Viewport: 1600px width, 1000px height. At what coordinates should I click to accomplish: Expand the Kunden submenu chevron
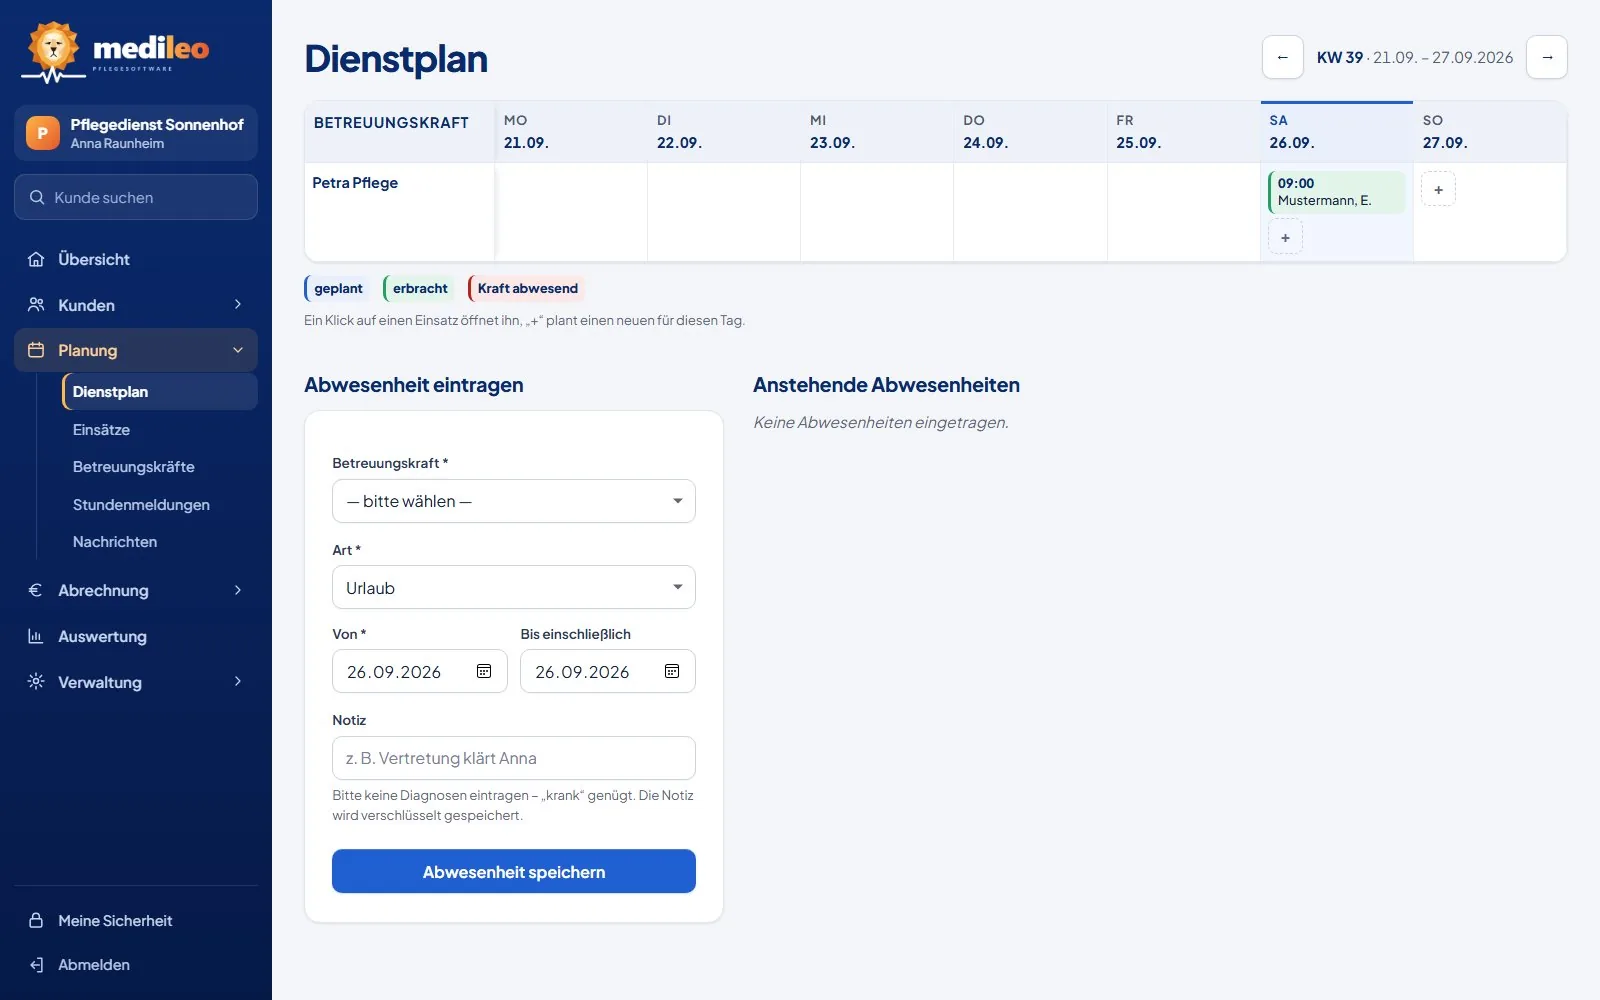coord(238,304)
